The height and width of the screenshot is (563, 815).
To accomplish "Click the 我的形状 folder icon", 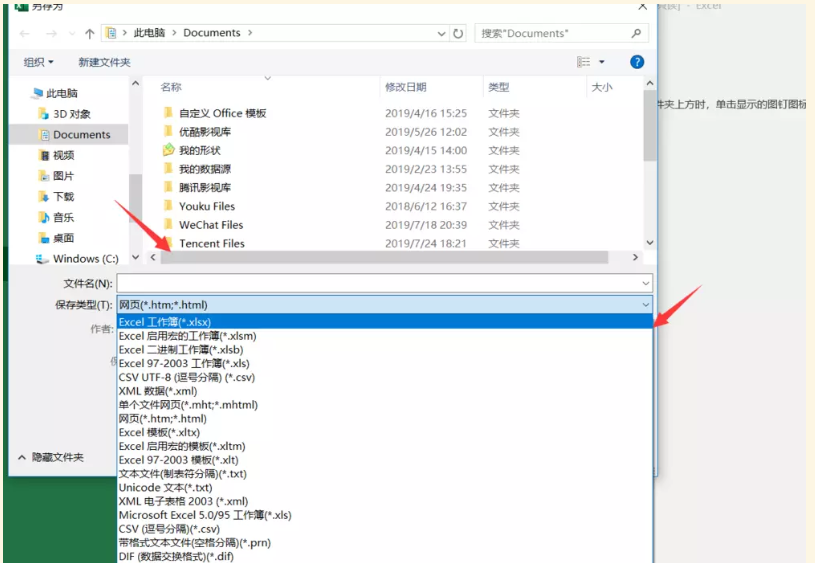I will coord(168,150).
